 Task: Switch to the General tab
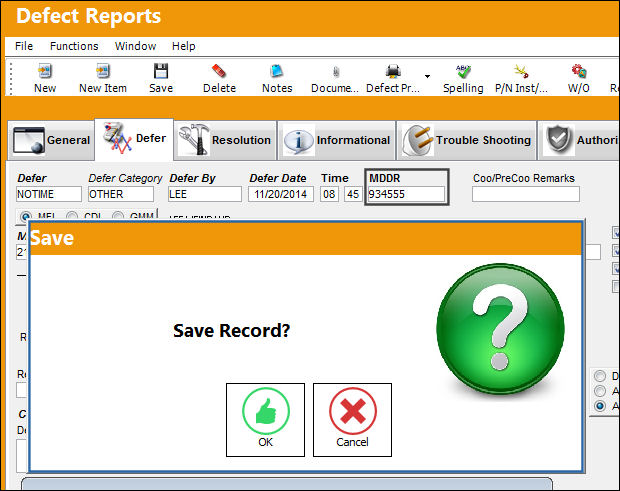tap(51, 140)
